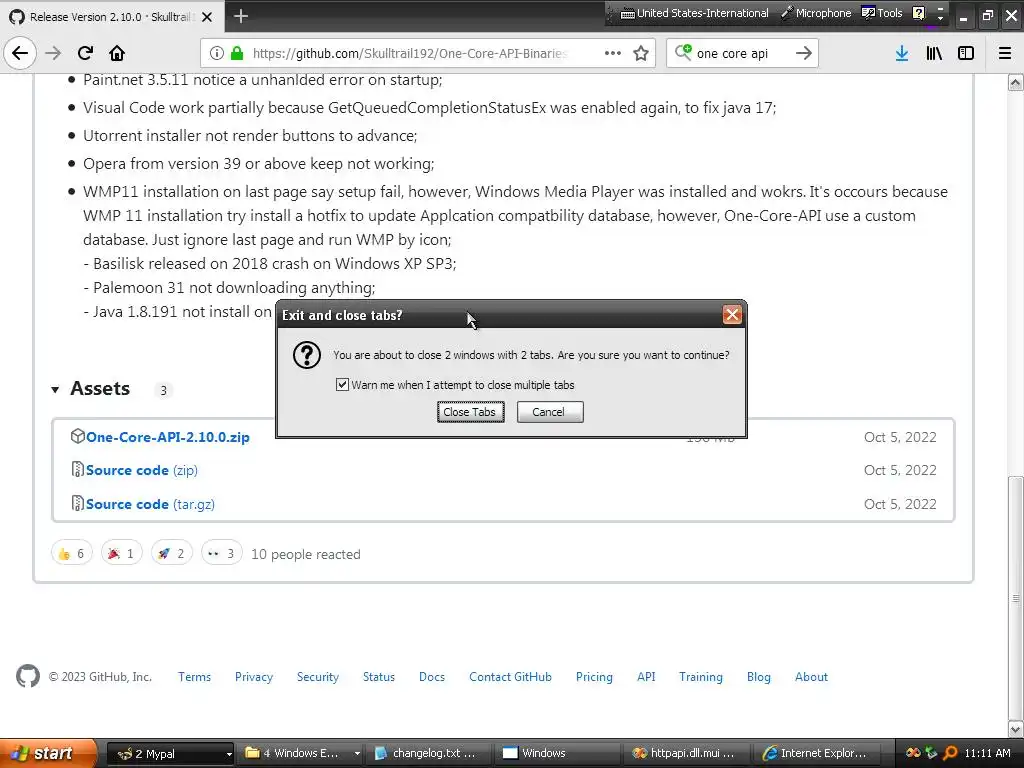Screen dimensions: 1024x768
Task: Click scrollbar down arrow
Action: (1015, 729)
